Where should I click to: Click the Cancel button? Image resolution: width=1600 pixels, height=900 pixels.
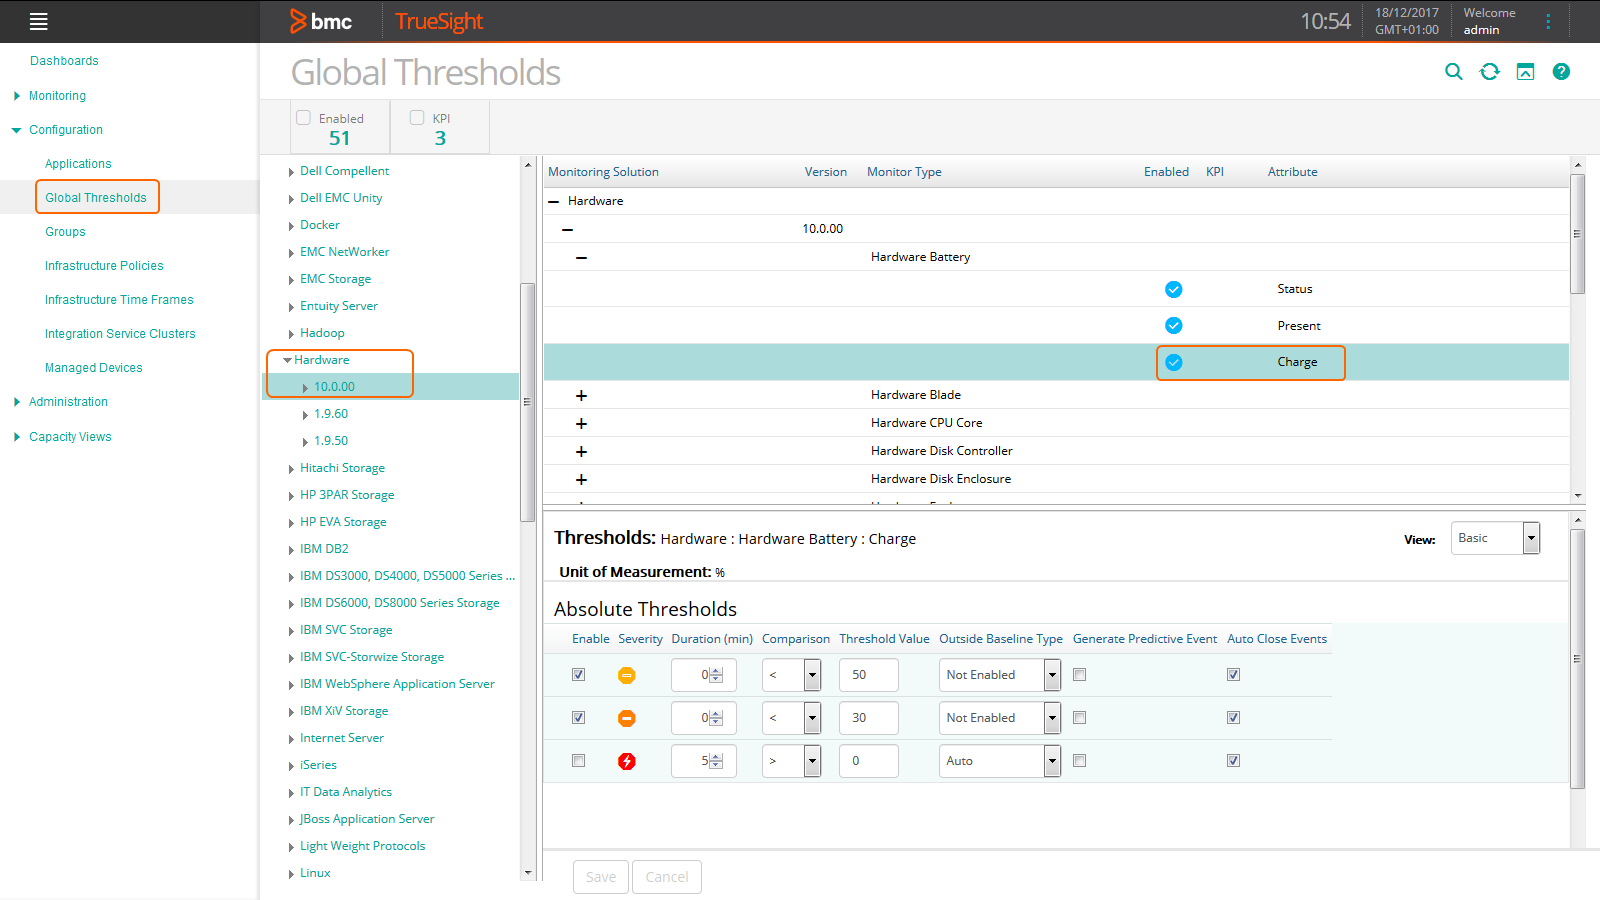pyautogui.click(x=666, y=876)
